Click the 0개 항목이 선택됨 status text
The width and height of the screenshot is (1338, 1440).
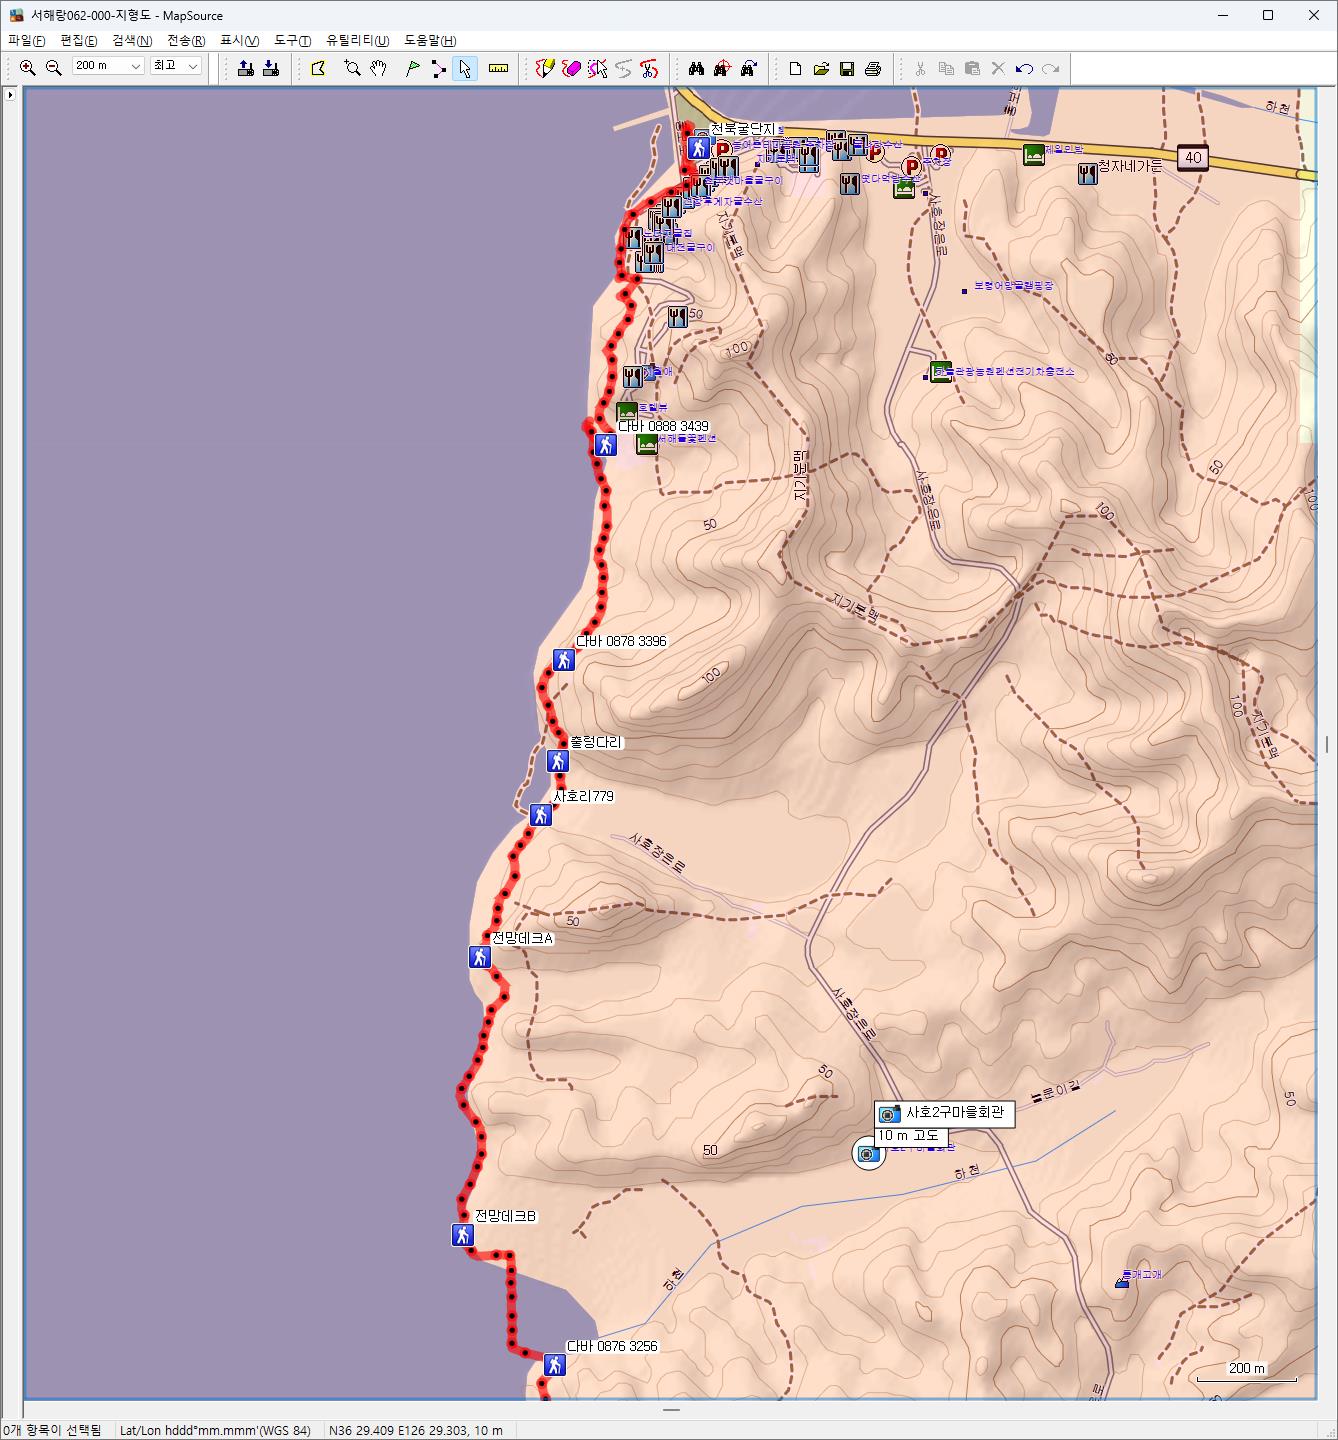point(52,1430)
